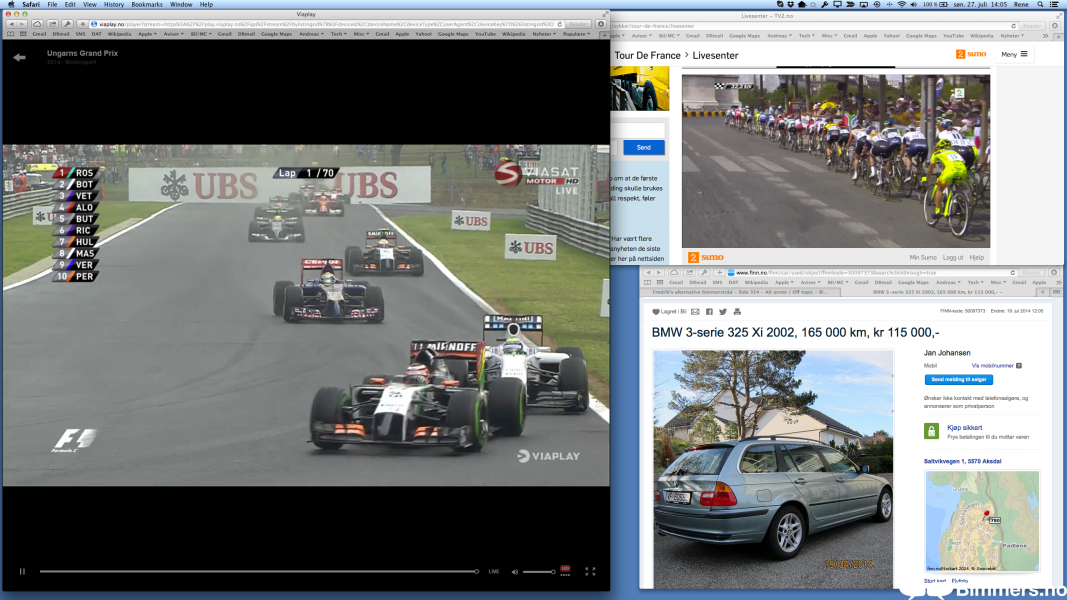The image size is (1067, 600).
Task: Click Logg ut under the Tour video
Action: tap(953, 258)
